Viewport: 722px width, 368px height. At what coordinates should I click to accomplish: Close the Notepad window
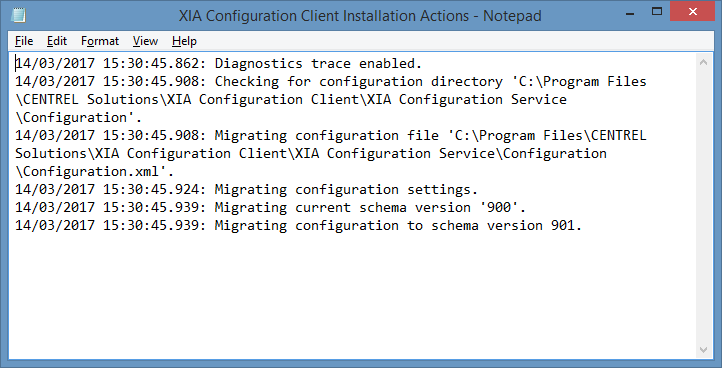click(x=692, y=12)
